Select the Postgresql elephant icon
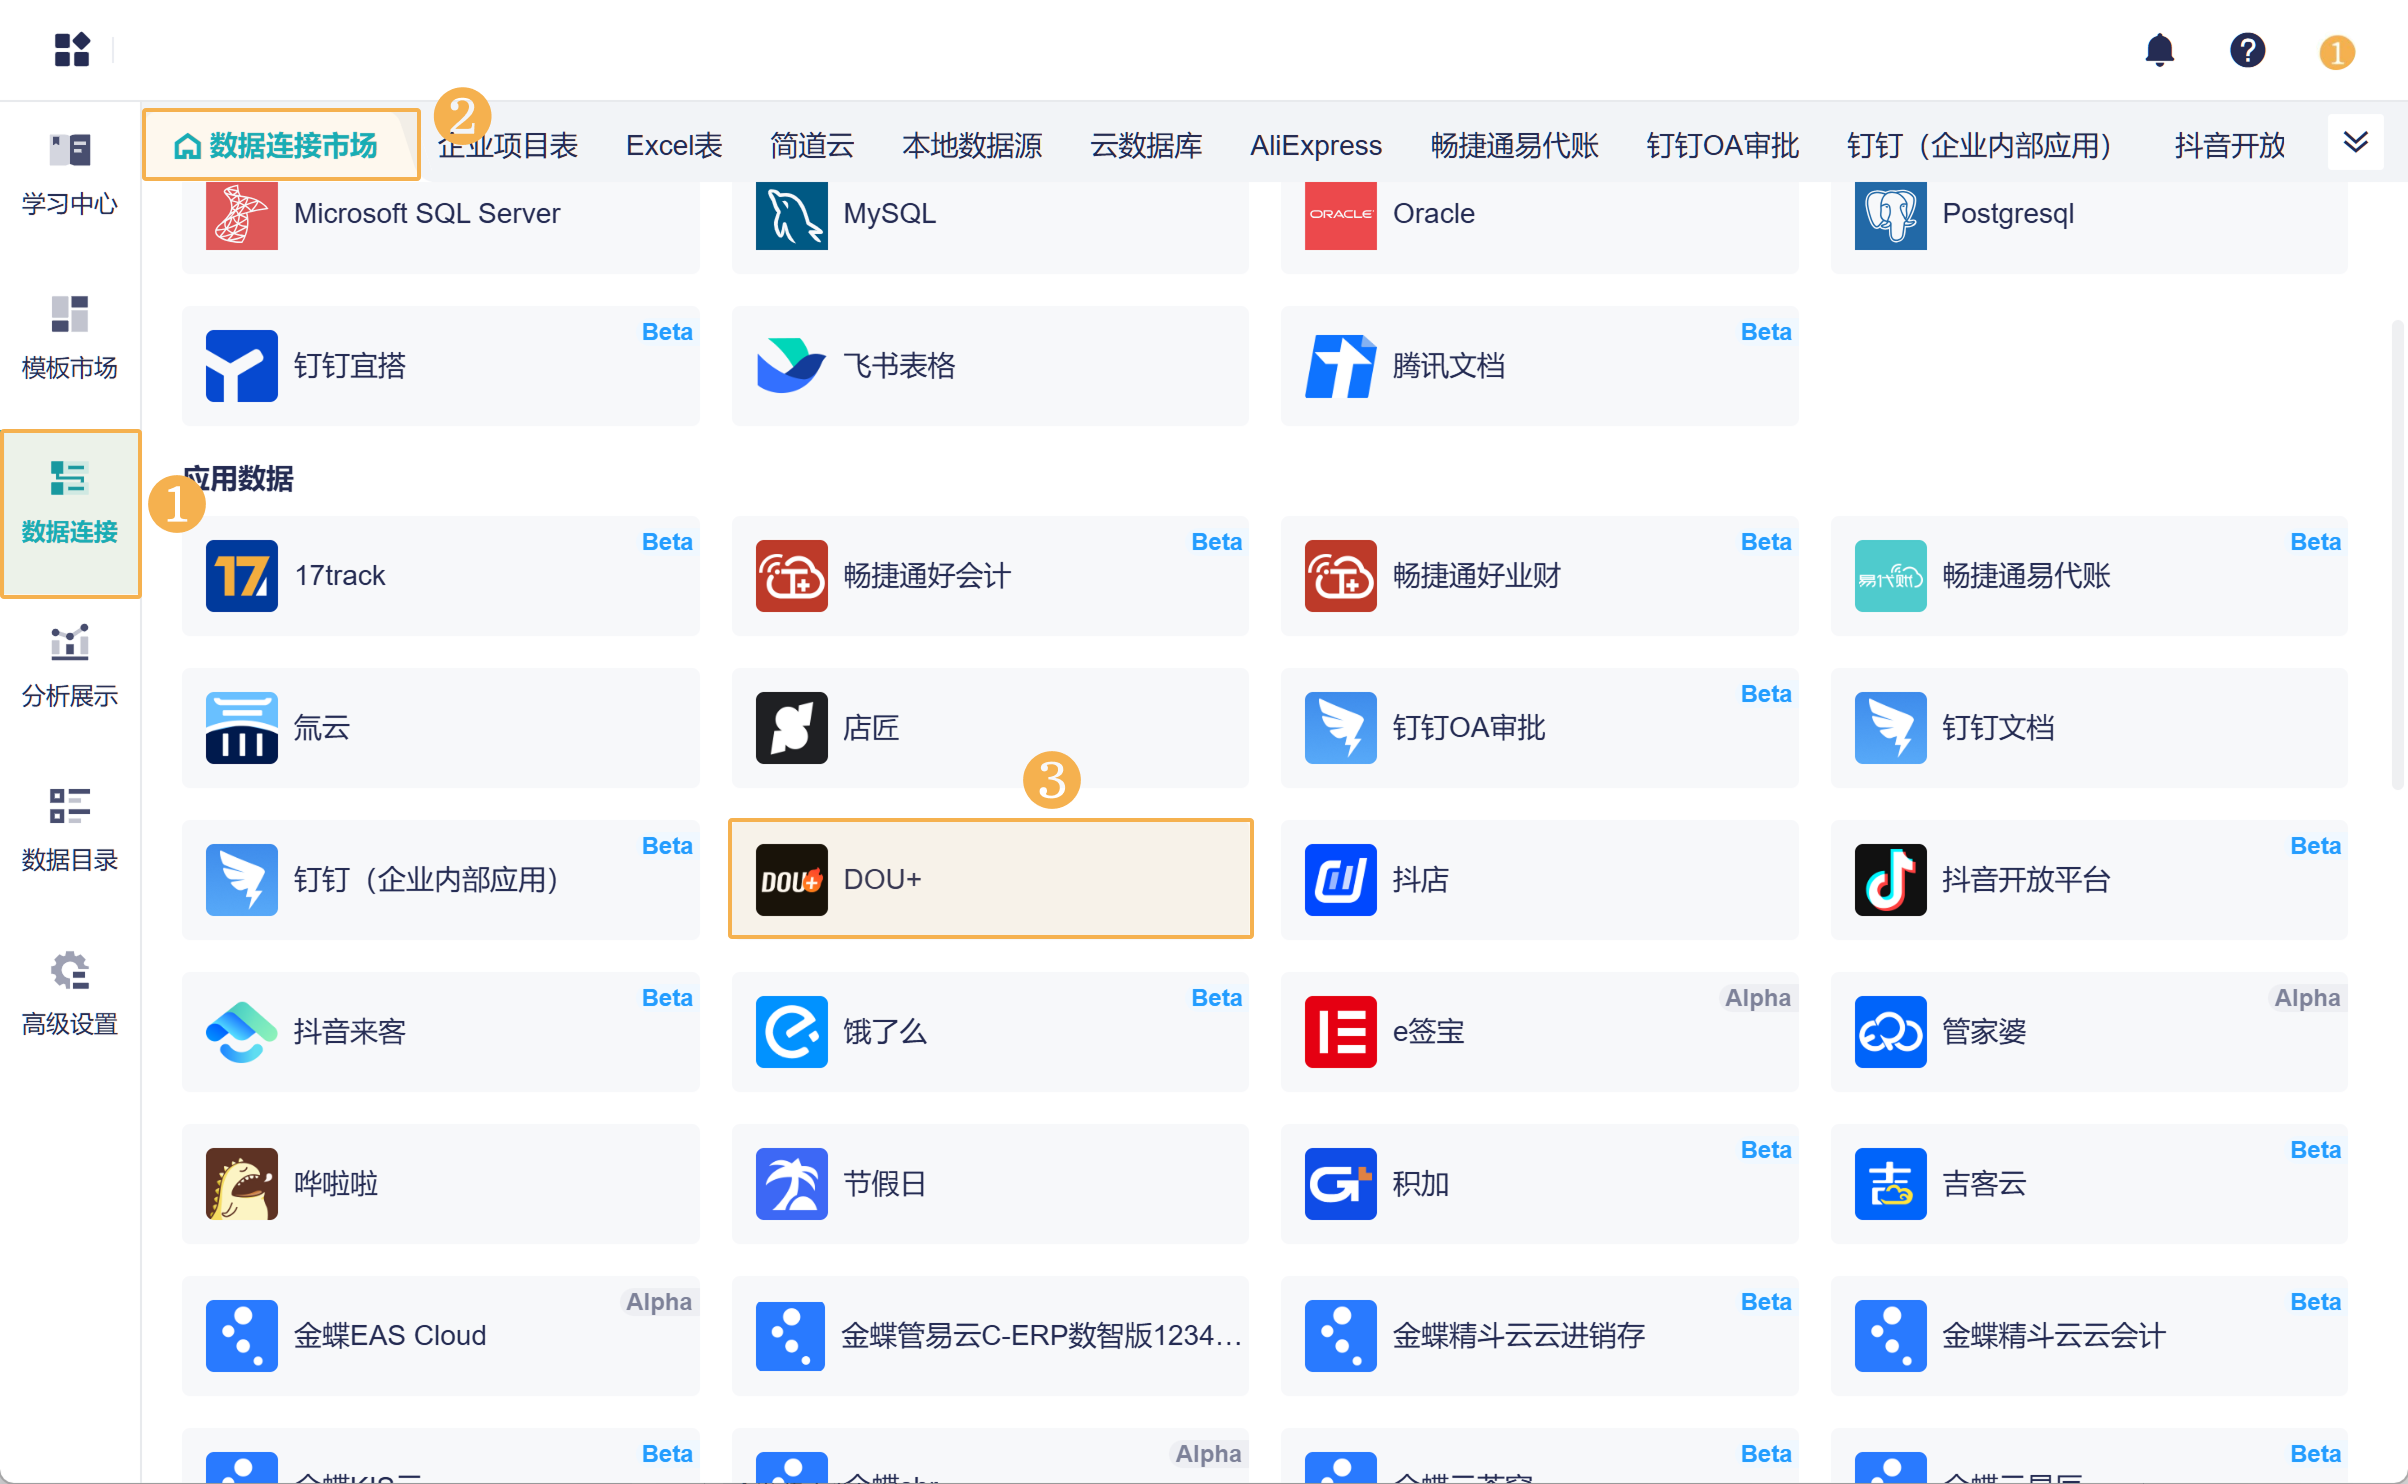The image size is (2408, 1484). (x=1890, y=215)
